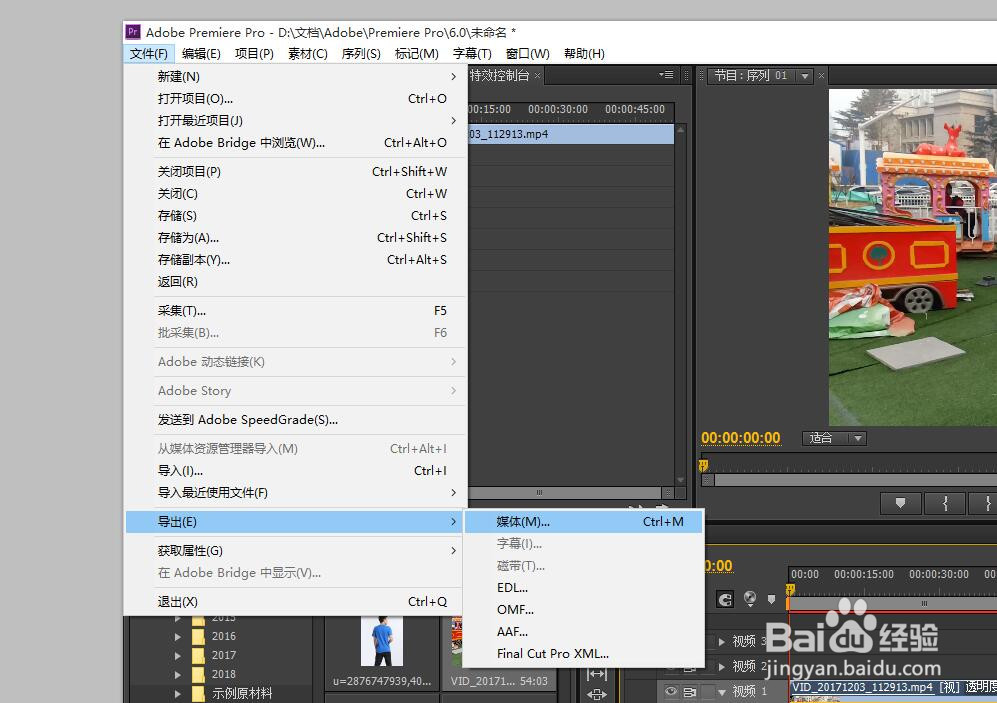Select 关闭项目(P) menu item
This screenshot has width=997, height=703.
tap(295, 172)
